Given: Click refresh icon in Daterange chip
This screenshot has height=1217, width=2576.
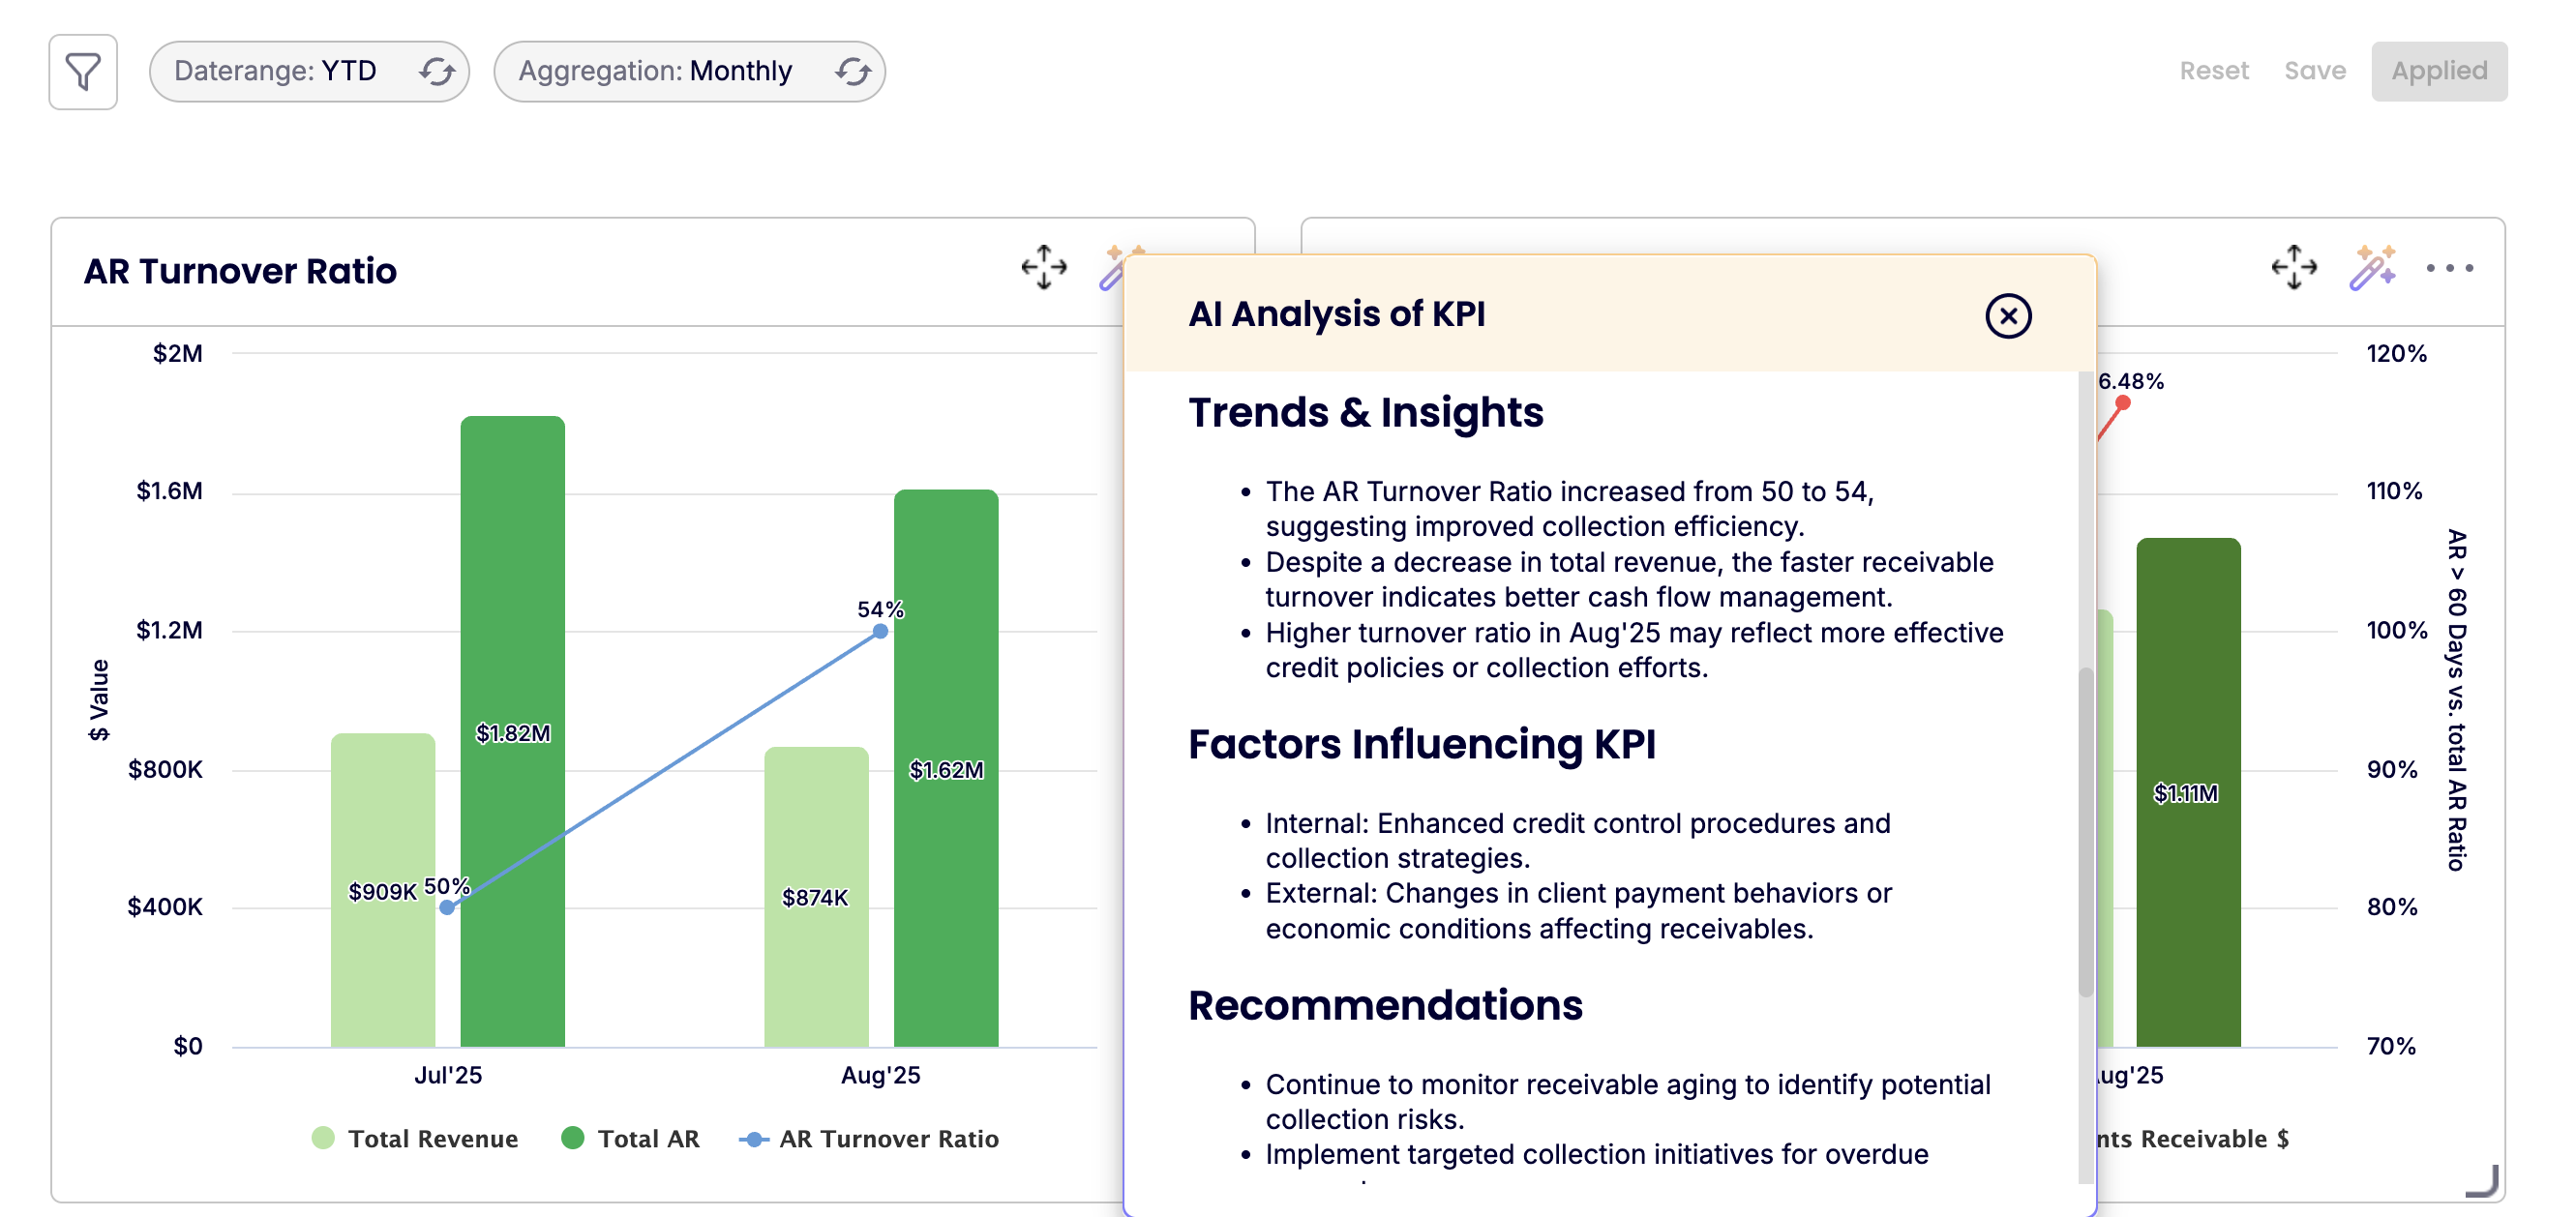Looking at the screenshot, I should point(437,72).
